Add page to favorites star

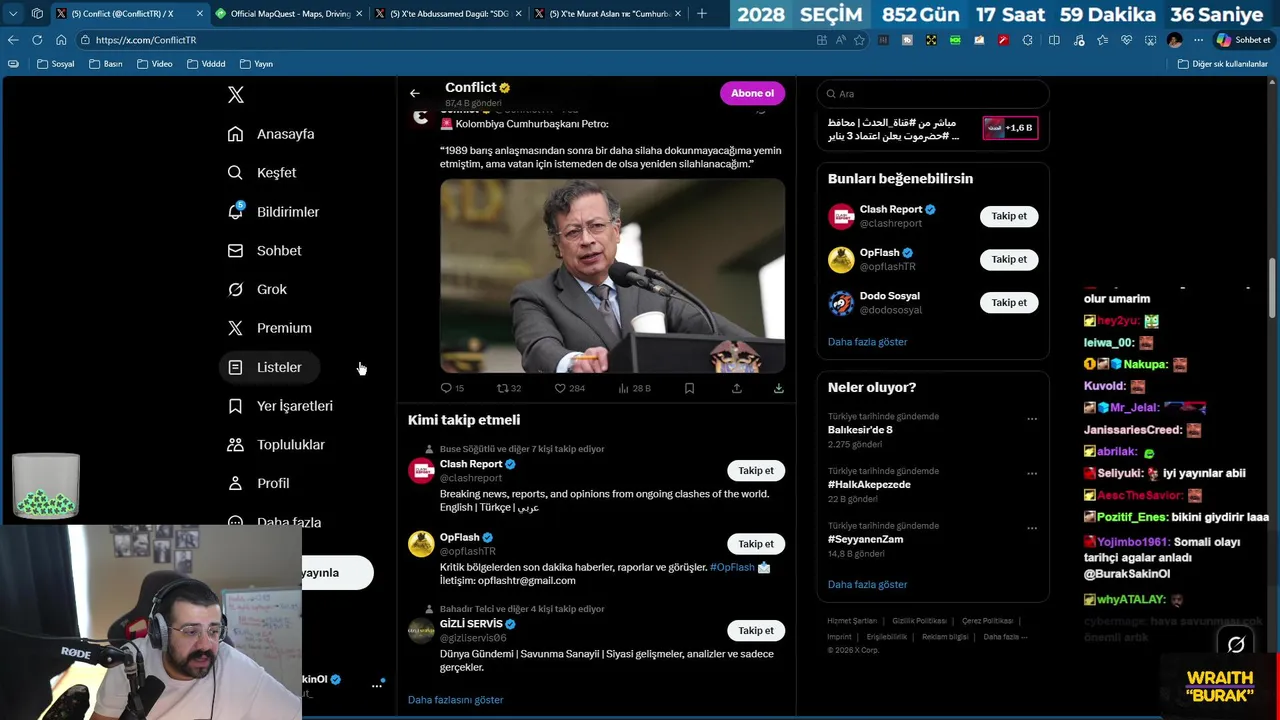(859, 40)
